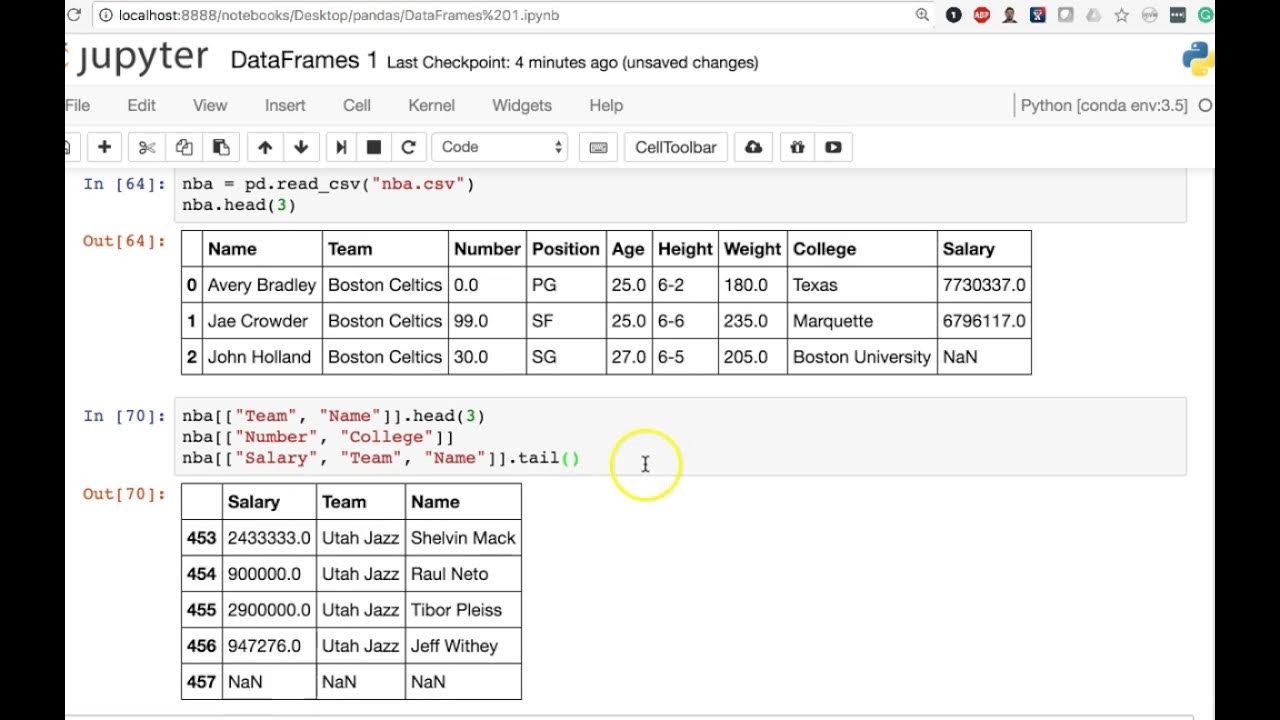Image resolution: width=1280 pixels, height=720 pixels.
Task: Insert a new cell with the plus icon
Action: 104,147
